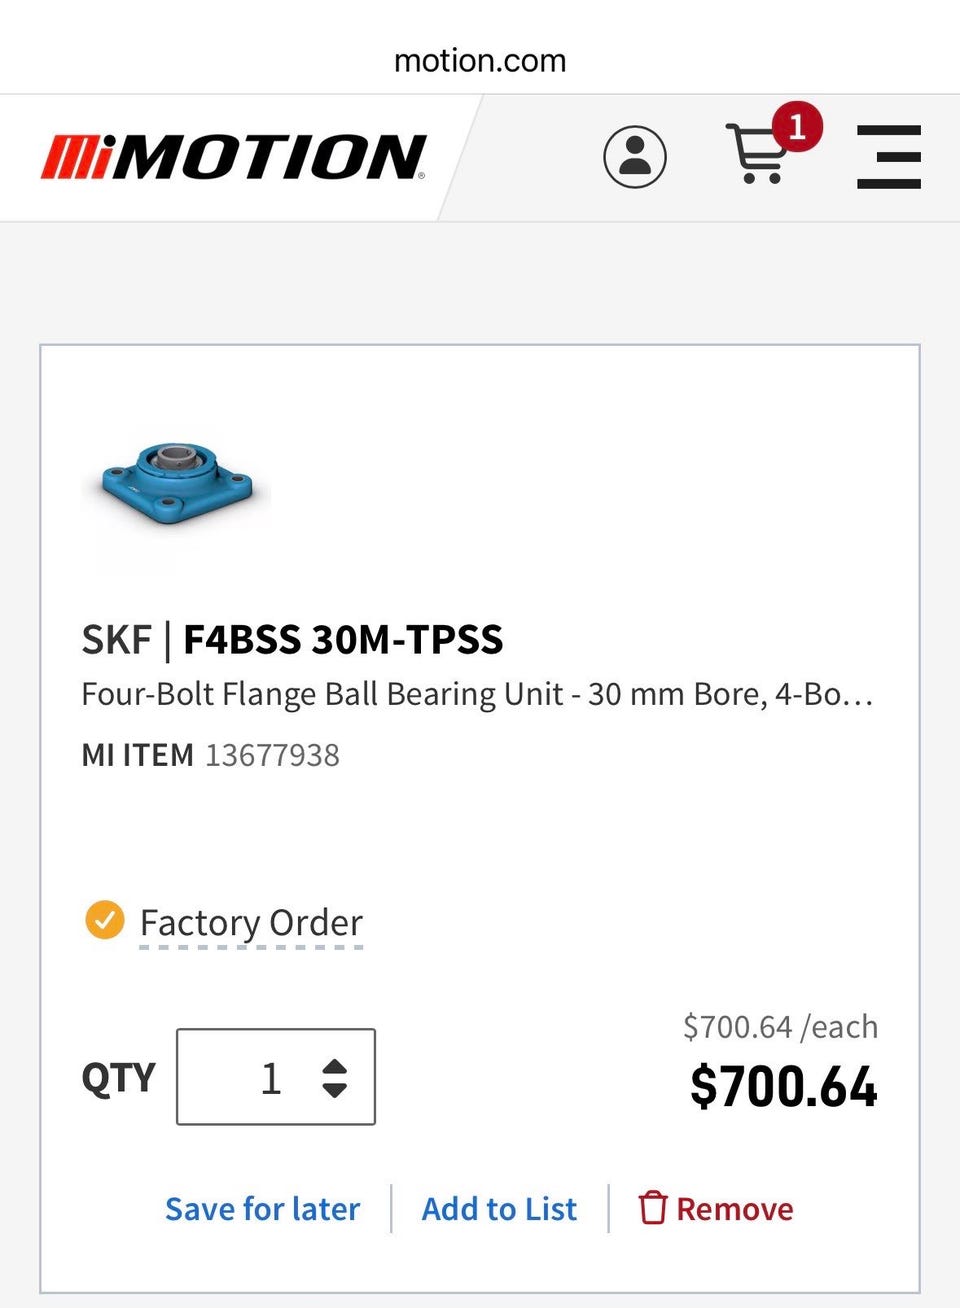960x1308 pixels.
Task: Choose Add to List
Action: pyautogui.click(x=499, y=1209)
